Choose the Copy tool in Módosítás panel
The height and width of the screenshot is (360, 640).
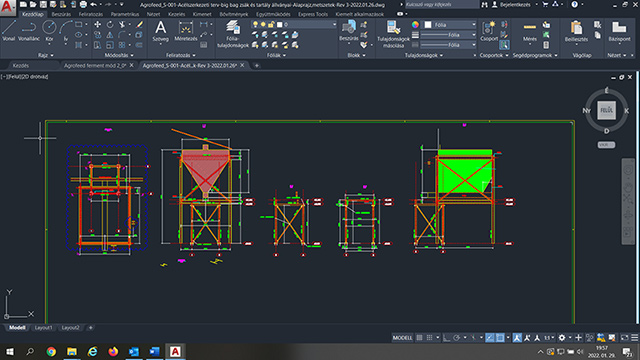click(x=98, y=35)
